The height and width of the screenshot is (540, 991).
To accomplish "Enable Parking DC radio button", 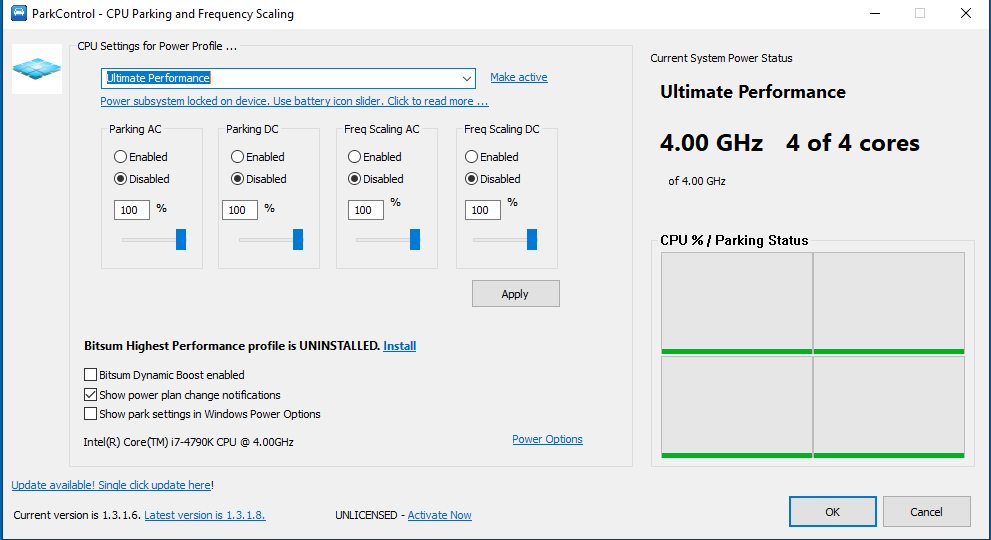I will [237, 156].
